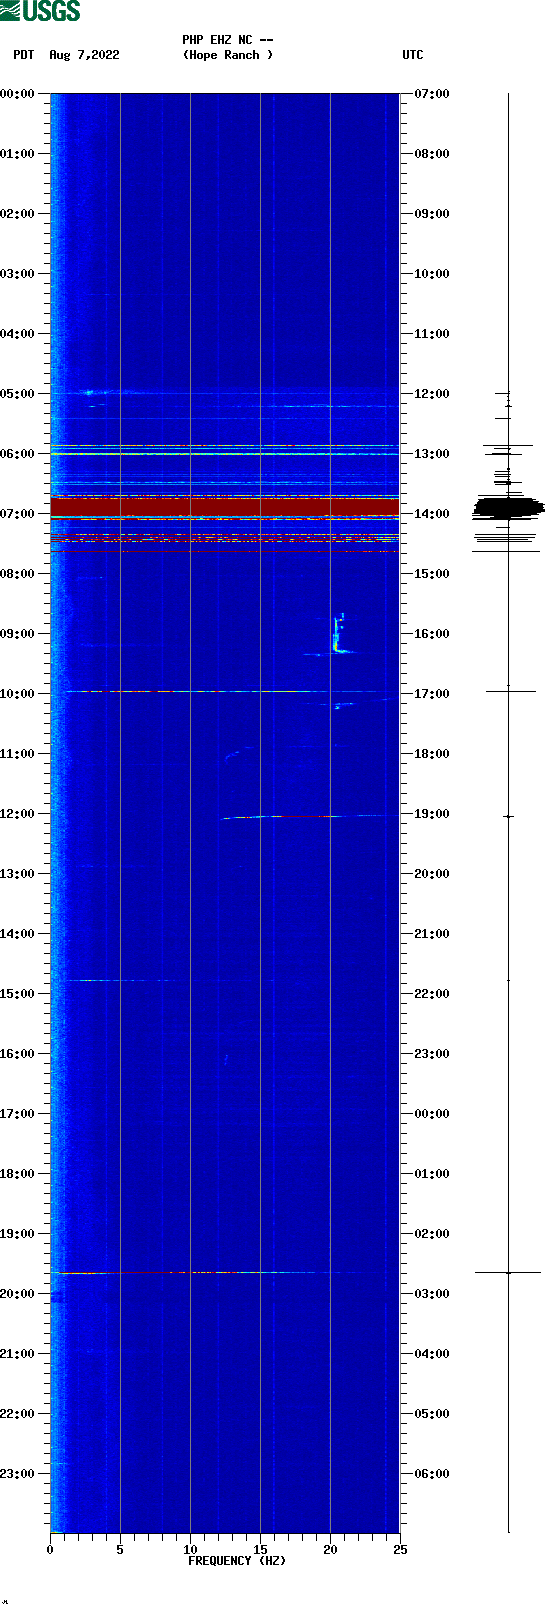Click the 'FREQUENCY (HZ)' axis label
Viewport: 552px width, 1613px height.
(237, 1561)
